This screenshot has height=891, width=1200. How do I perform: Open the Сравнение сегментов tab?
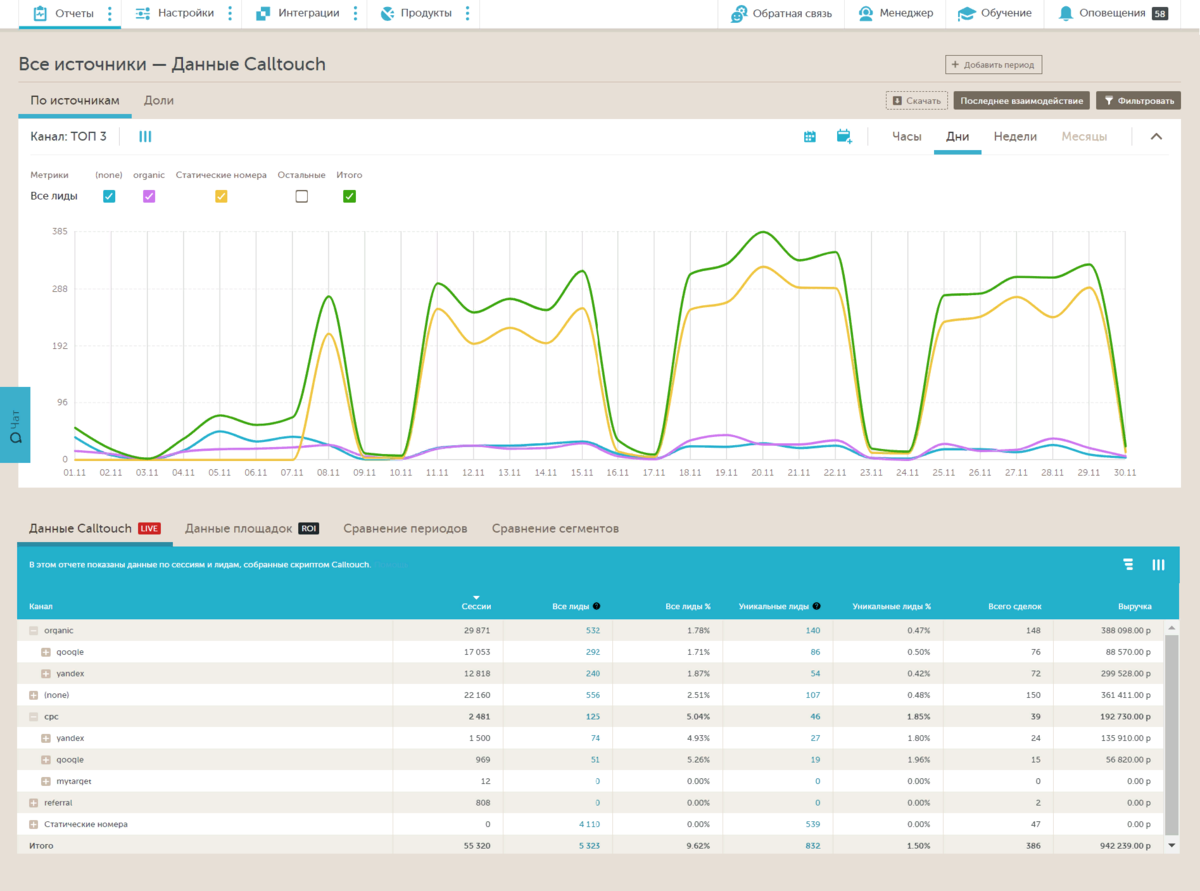(555, 528)
